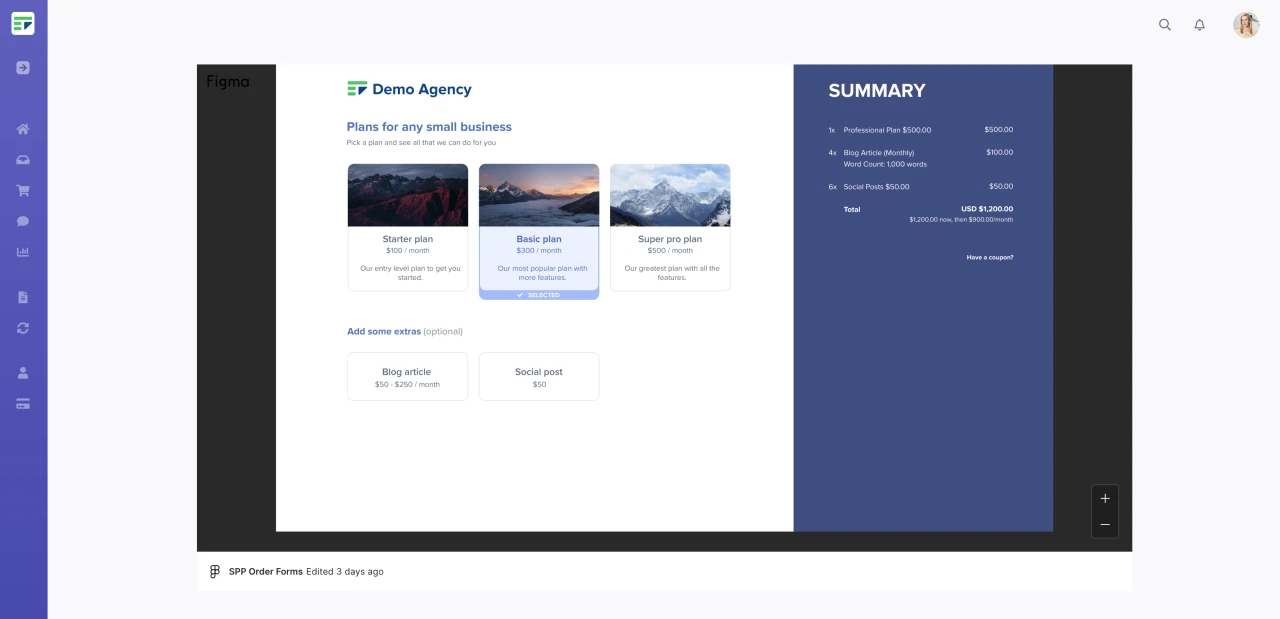The height and width of the screenshot is (619, 1280).
Task: Click Word Count: 1,000 words text
Action: [885, 164]
